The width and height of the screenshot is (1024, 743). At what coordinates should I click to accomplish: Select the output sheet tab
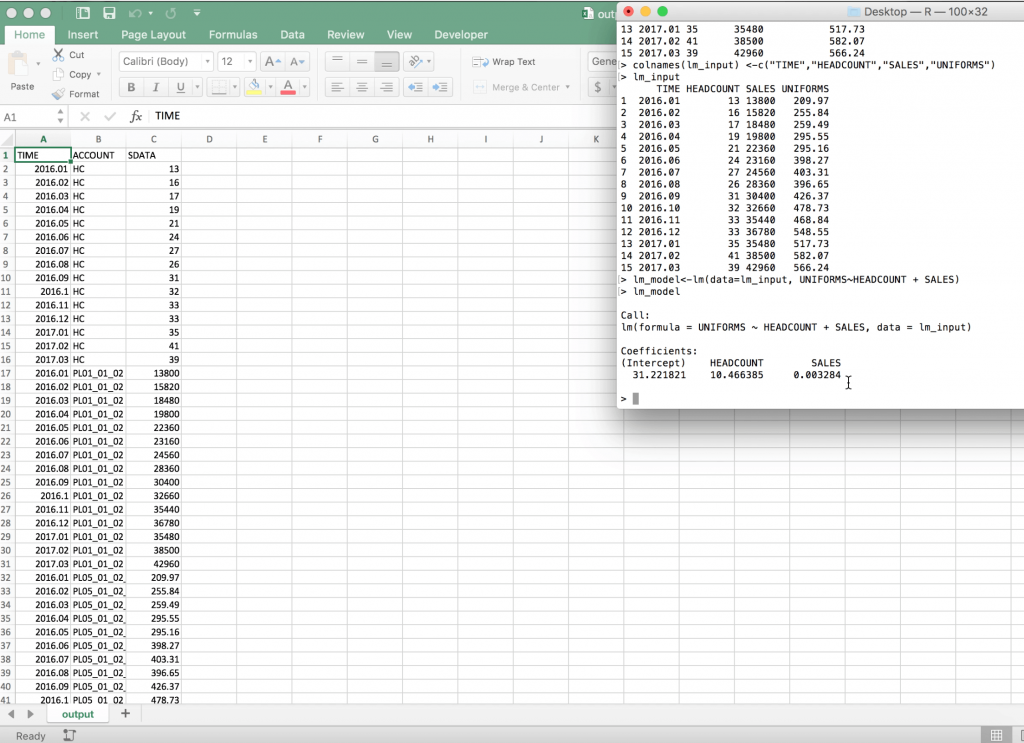(x=78, y=714)
